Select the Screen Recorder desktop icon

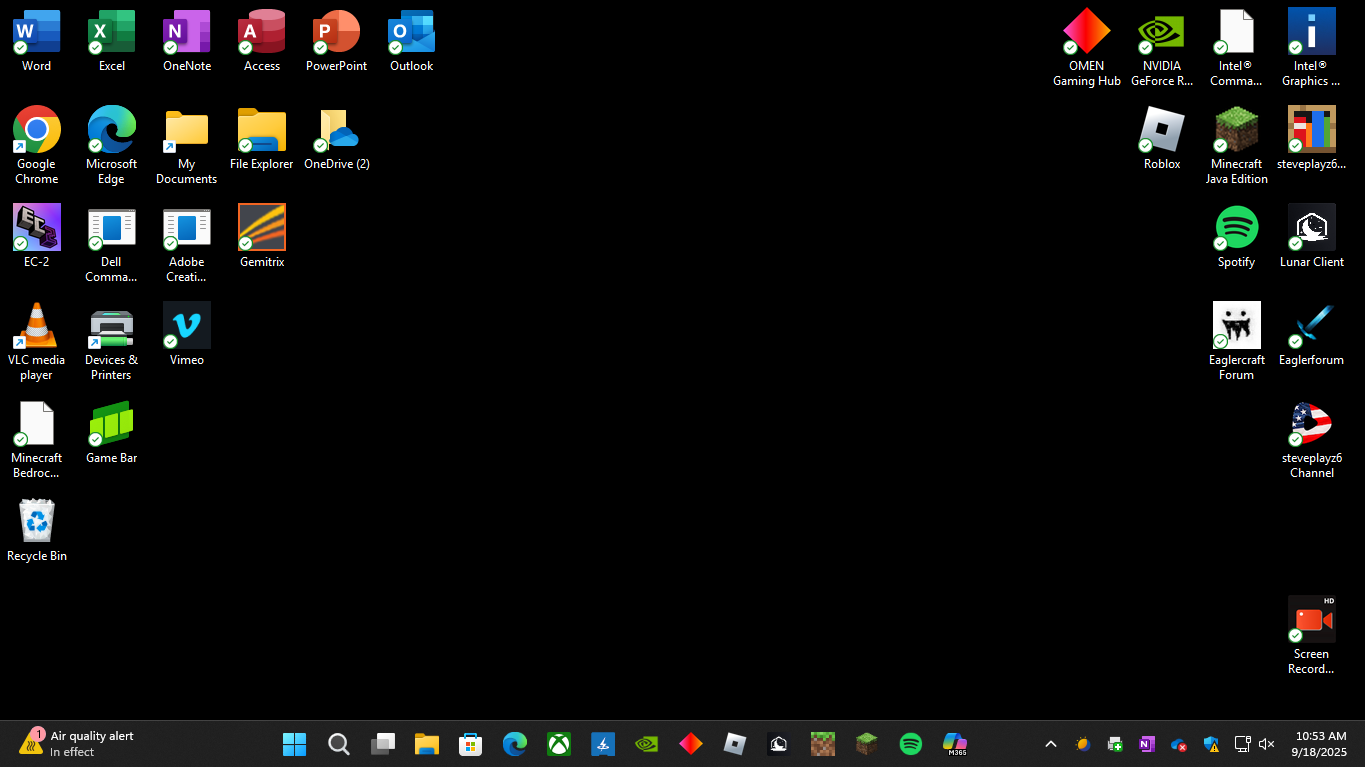pyautogui.click(x=1311, y=620)
